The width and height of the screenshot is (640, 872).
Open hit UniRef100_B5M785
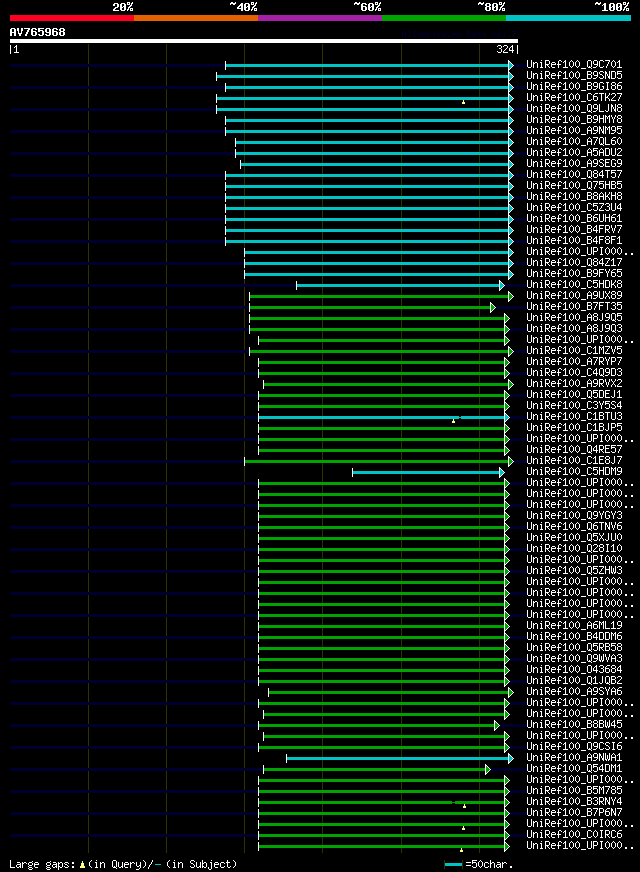(574, 791)
